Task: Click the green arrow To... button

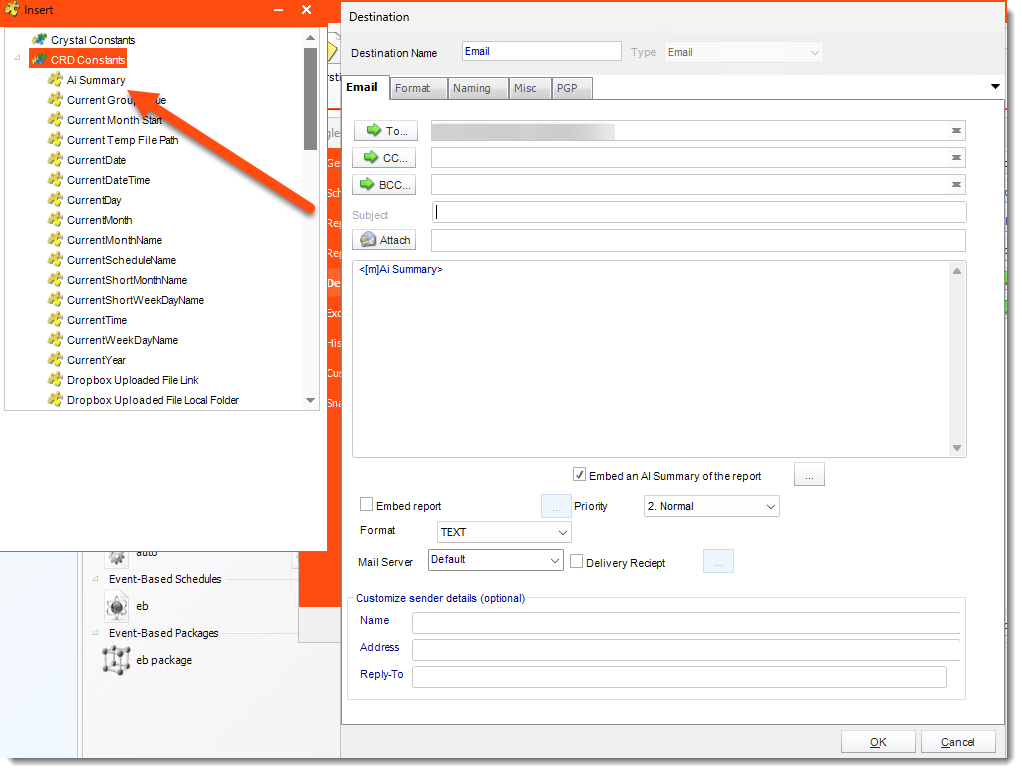Action: 384,131
